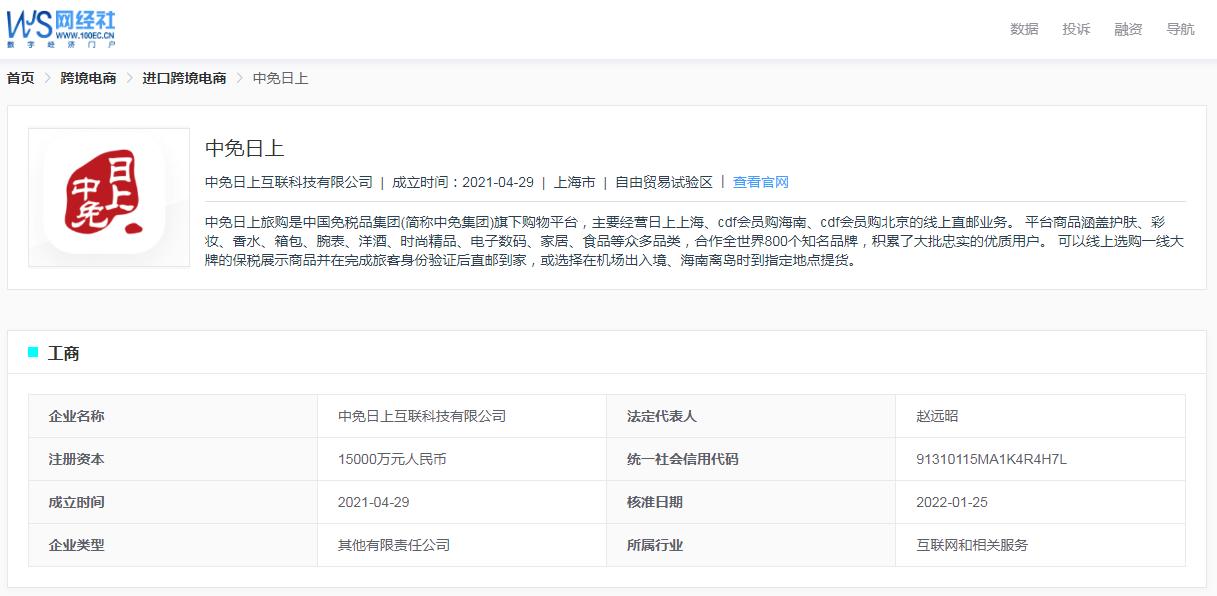Viewport: 1217px width, 596px height.
Task: Click the 成立时间 table label cell
Action: (x=173, y=502)
